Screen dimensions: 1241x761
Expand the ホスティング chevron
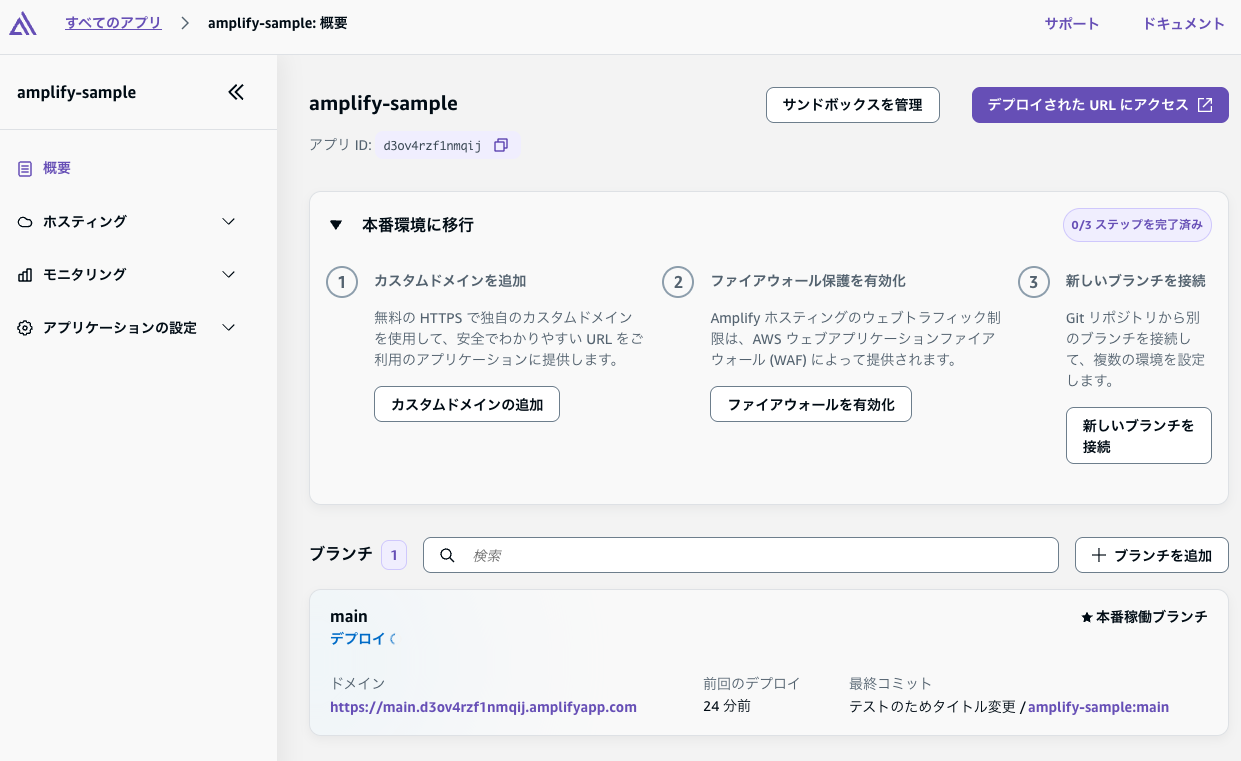[228, 222]
